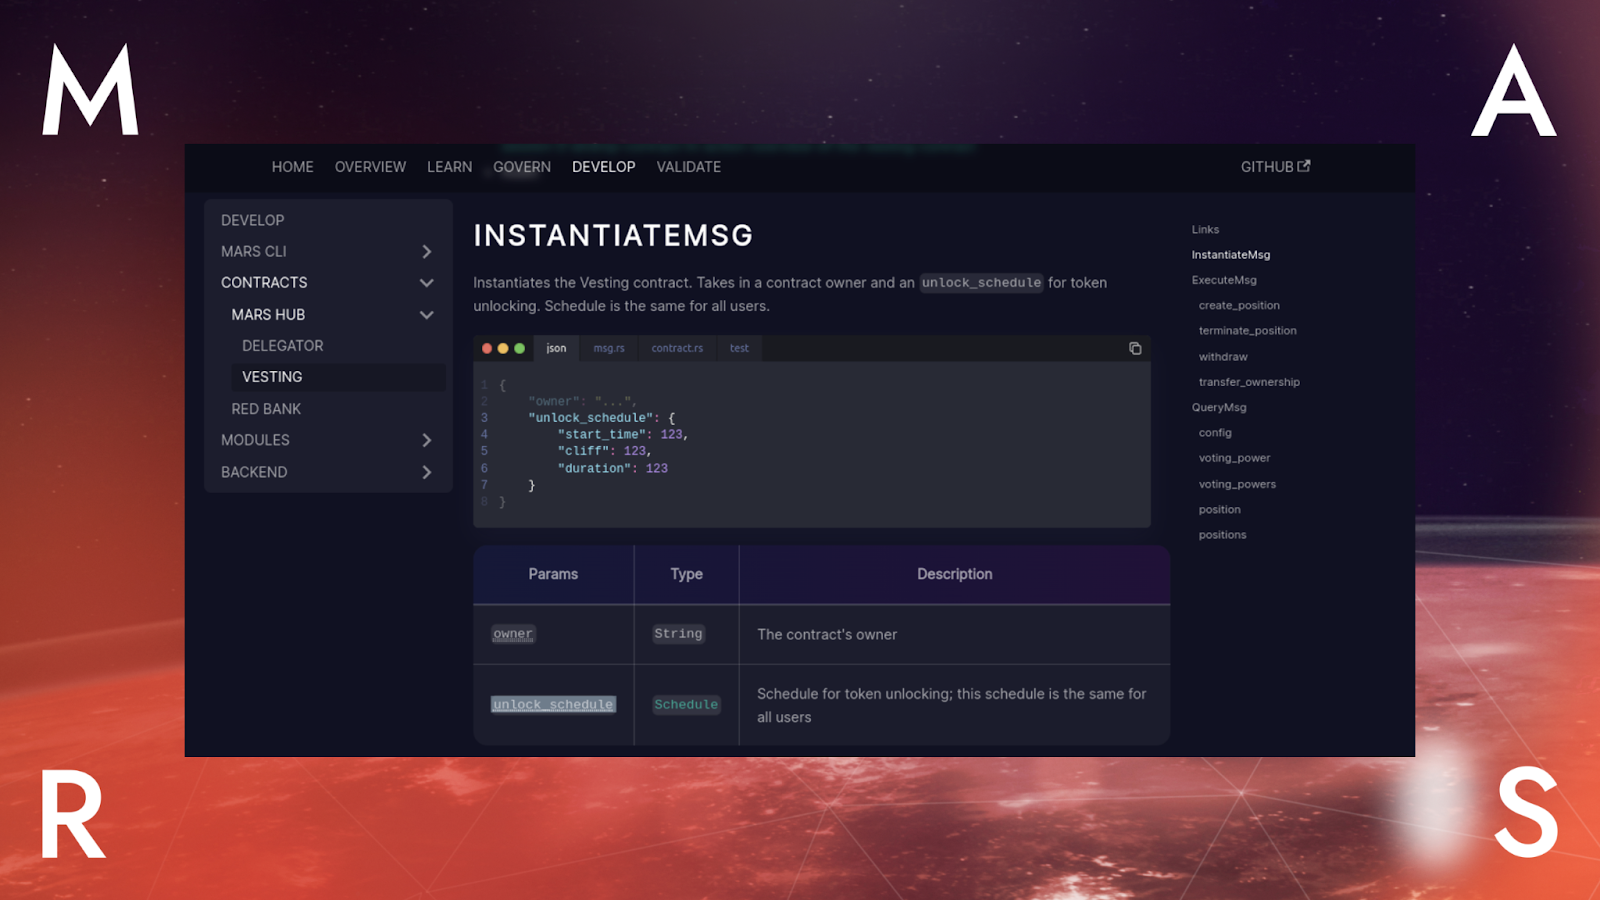
Task: Click the "duration": 123 code line
Action: (613, 468)
